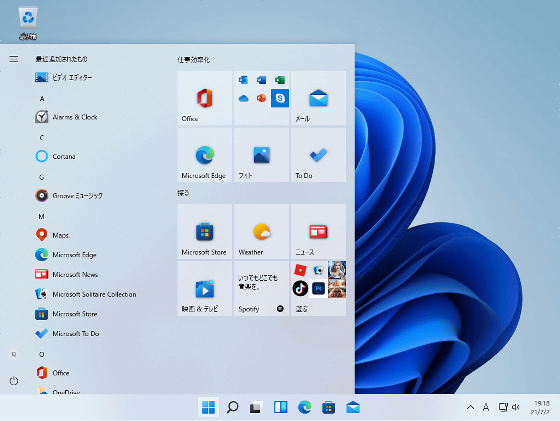
Task: Expand the Start menu hamburger button
Action: [14, 59]
